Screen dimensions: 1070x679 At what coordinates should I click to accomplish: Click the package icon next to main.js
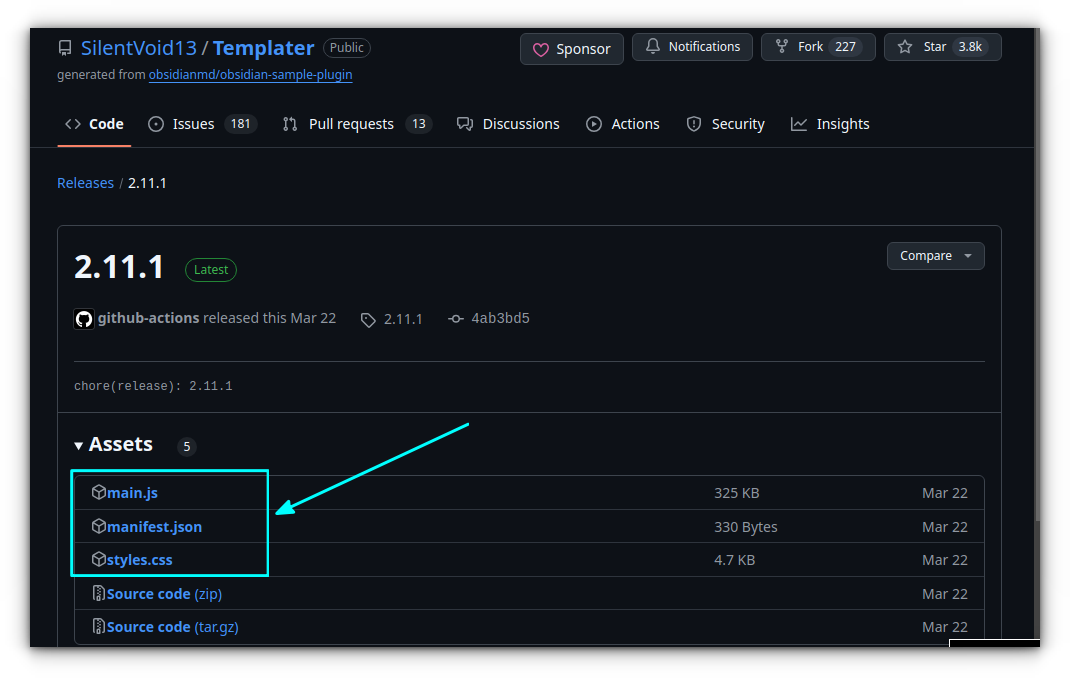tap(98, 493)
